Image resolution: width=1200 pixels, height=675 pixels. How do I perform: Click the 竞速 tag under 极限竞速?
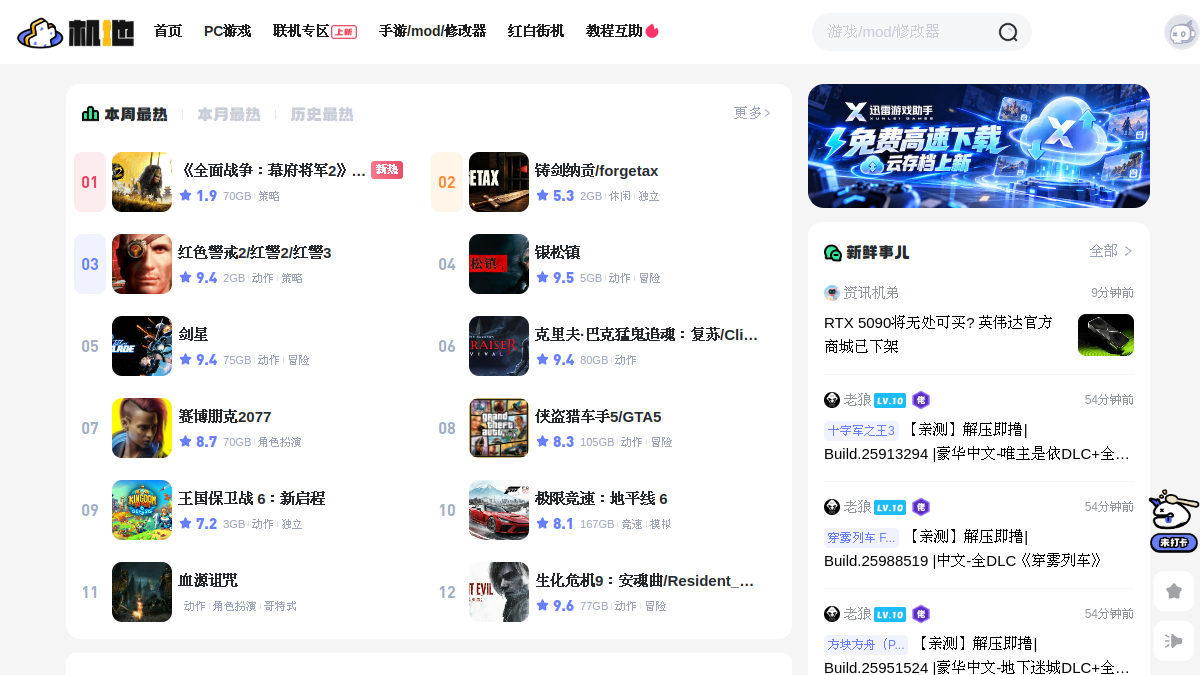tap(632, 524)
